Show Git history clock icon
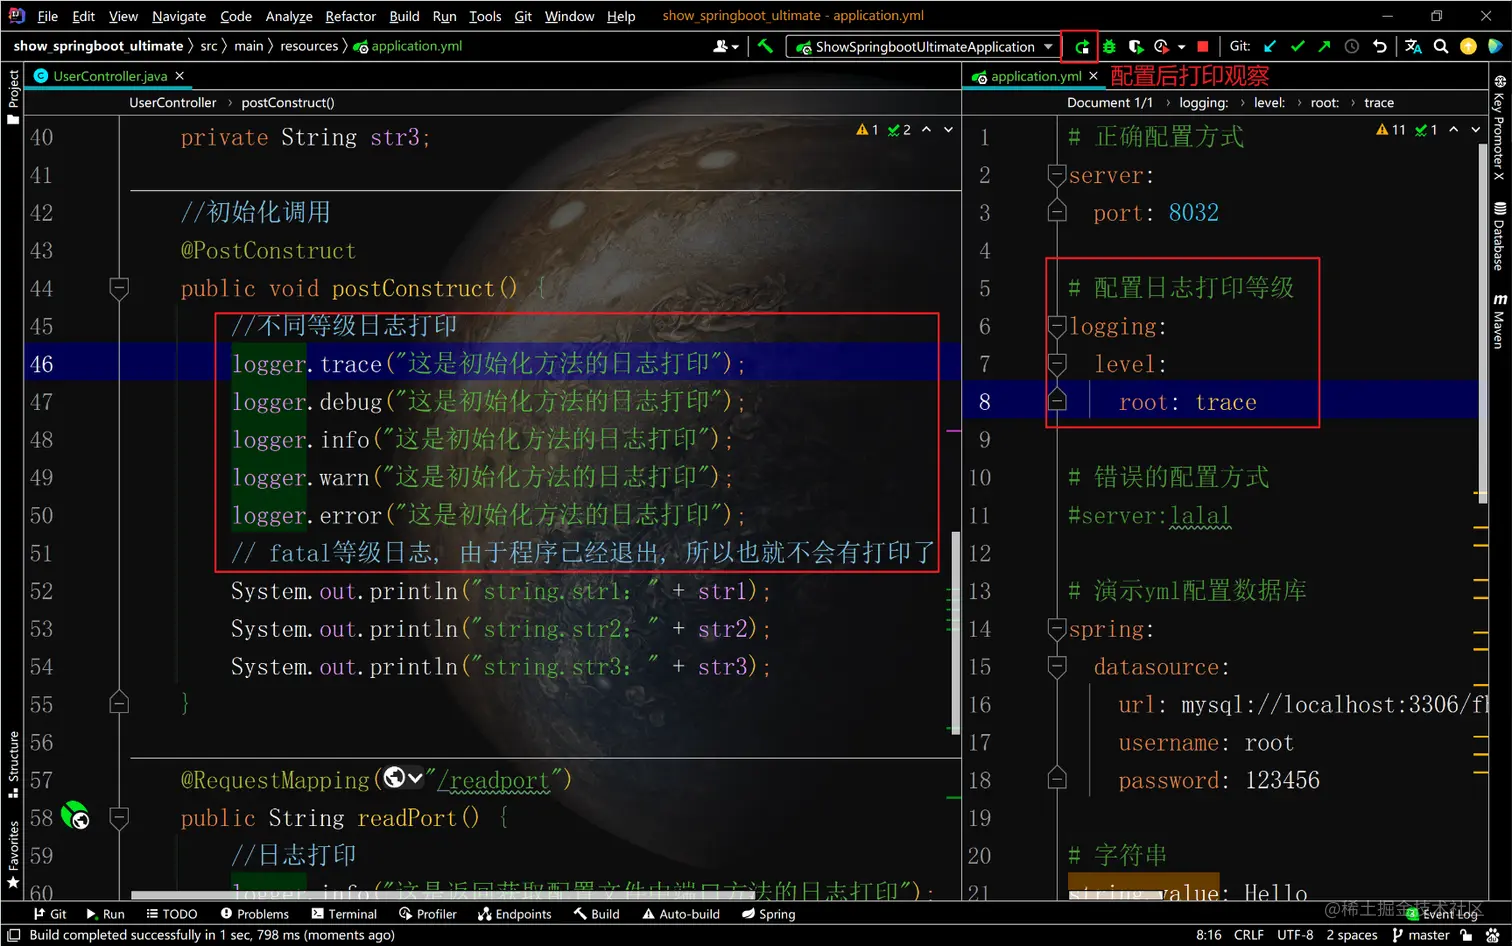This screenshot has width=1512, height=946. tap(1352, 46)
